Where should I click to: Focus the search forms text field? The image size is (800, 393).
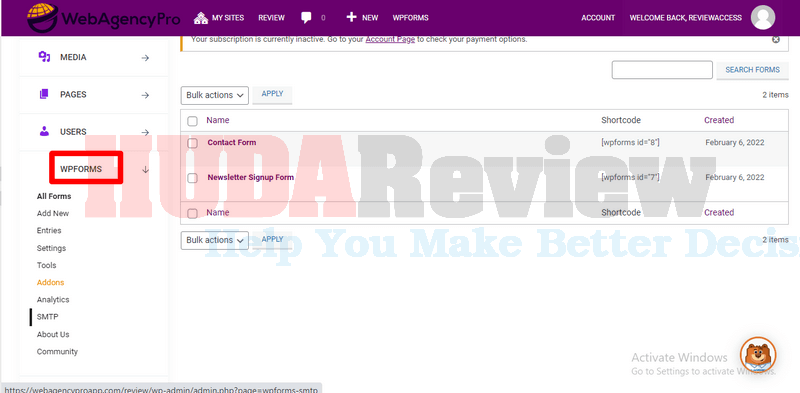(662, 70)
